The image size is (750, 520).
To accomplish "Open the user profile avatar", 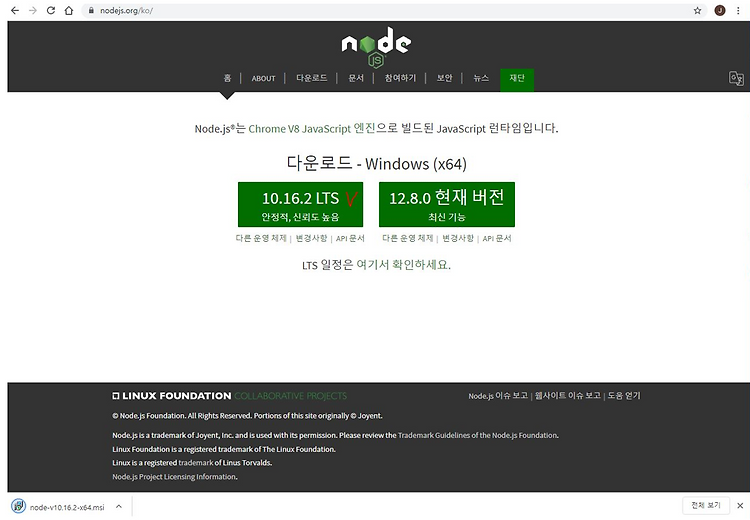I will 720,11.
